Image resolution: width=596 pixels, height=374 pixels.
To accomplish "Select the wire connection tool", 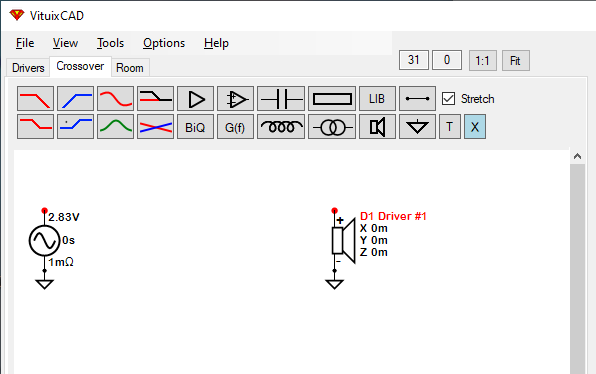I will tap(417, 99).
